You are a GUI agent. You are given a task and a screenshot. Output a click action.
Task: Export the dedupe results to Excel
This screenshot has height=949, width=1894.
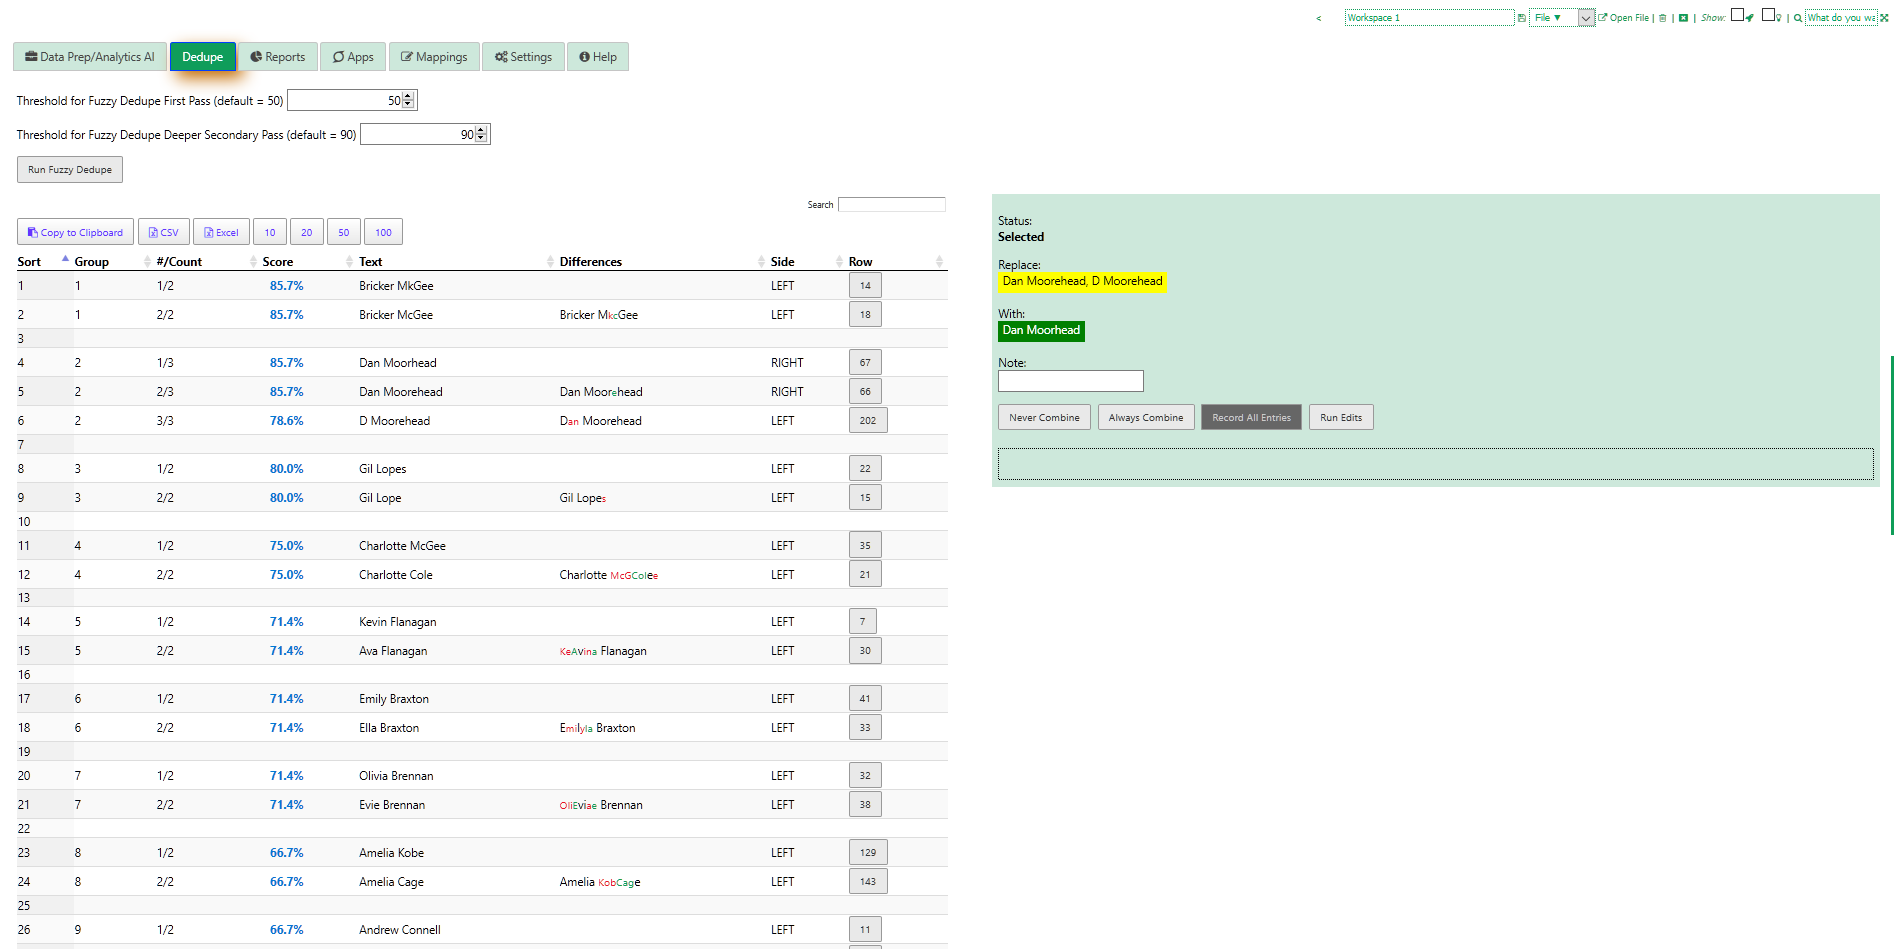tap(221, 231)
